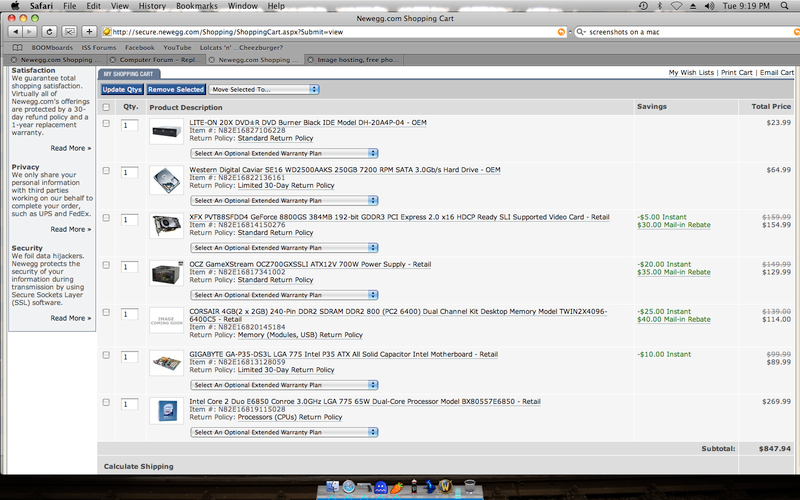Click the Western Digital hard drive thumbnail
The height and width of the screenshot is (500, 800).
click(166, 179)
